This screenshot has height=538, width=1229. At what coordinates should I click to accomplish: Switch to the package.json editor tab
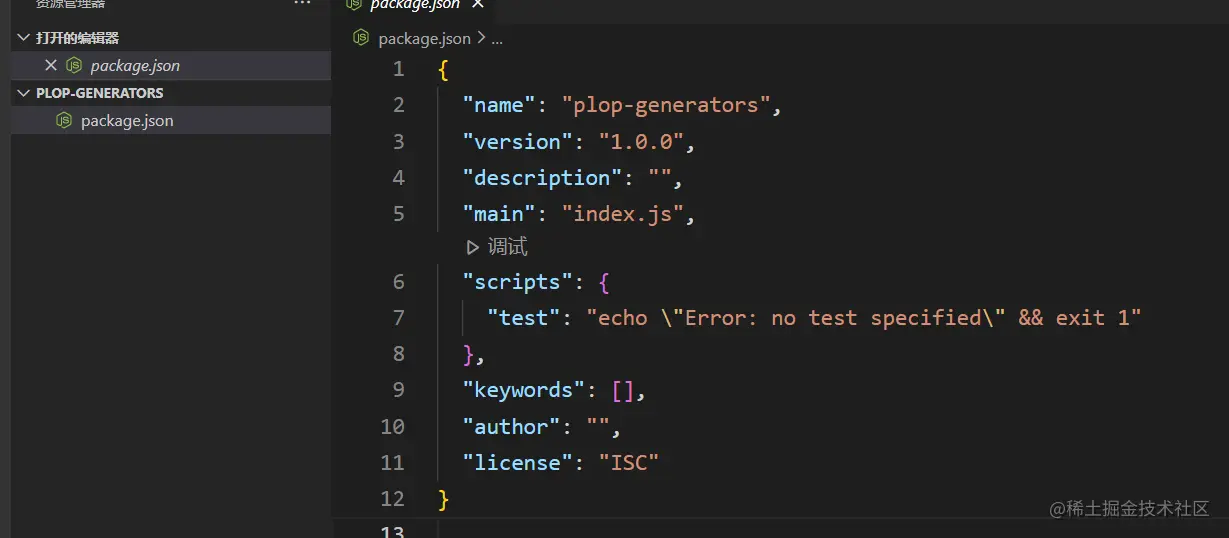point(414,4)
